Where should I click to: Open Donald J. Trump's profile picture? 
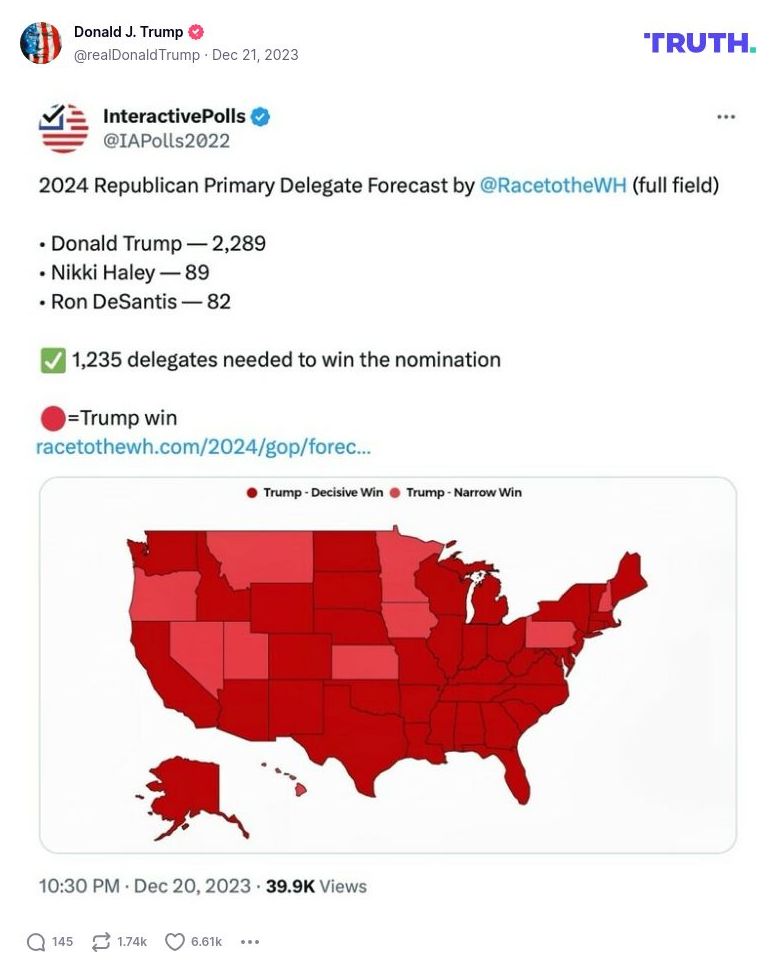[41, 43]
